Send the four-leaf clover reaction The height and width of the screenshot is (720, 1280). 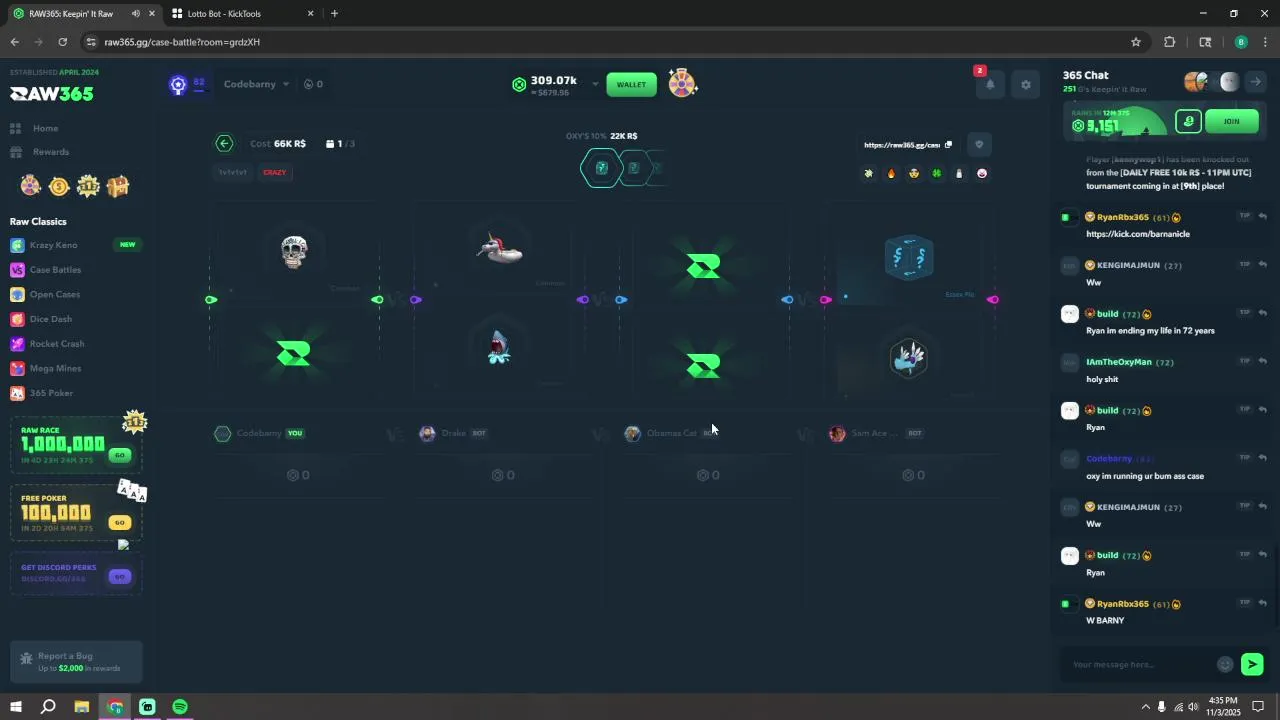pyautogui.click(x=937, y=173)
